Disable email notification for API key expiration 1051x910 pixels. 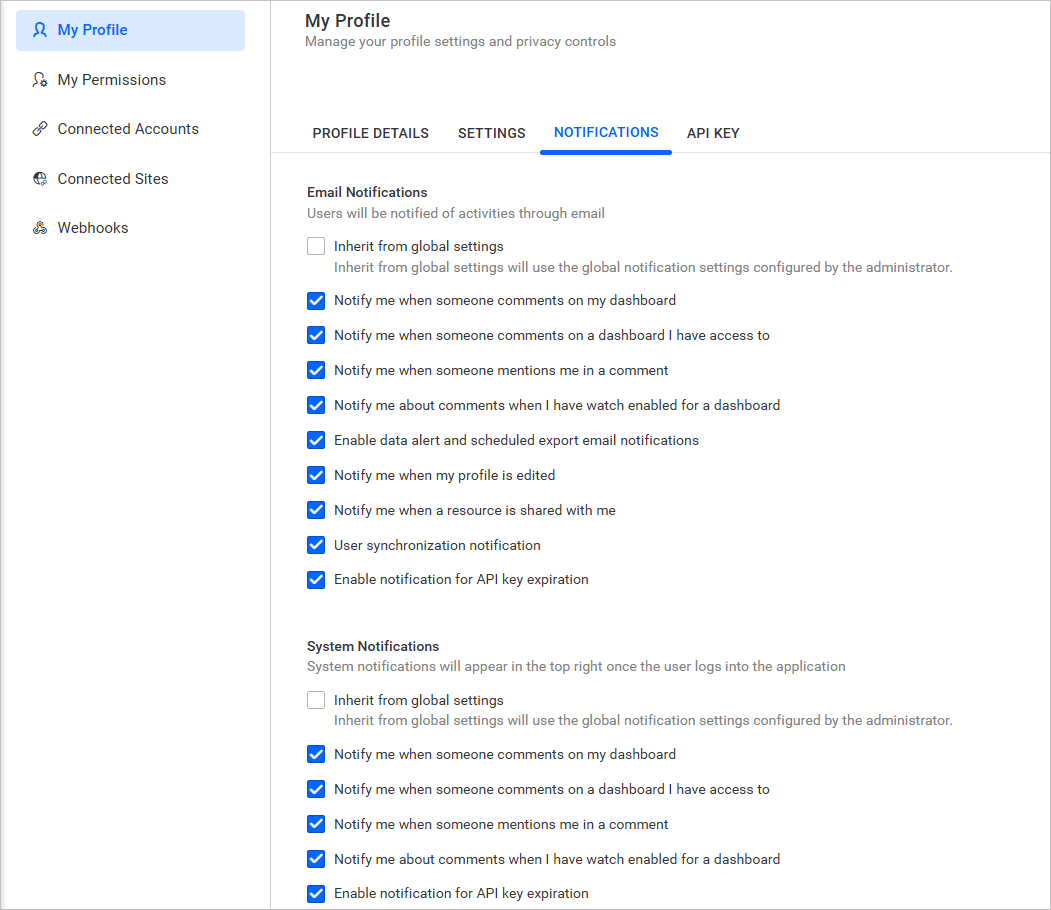[x=316, y=580]
